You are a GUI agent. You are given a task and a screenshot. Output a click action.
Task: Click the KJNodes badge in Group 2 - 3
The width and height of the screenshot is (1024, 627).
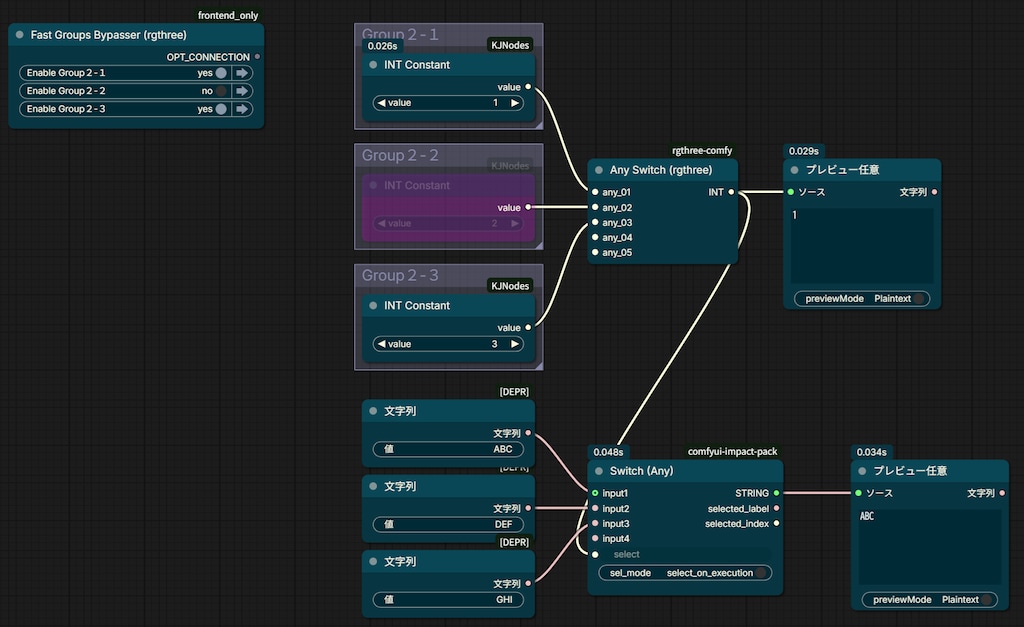click(x=510, y=285)
